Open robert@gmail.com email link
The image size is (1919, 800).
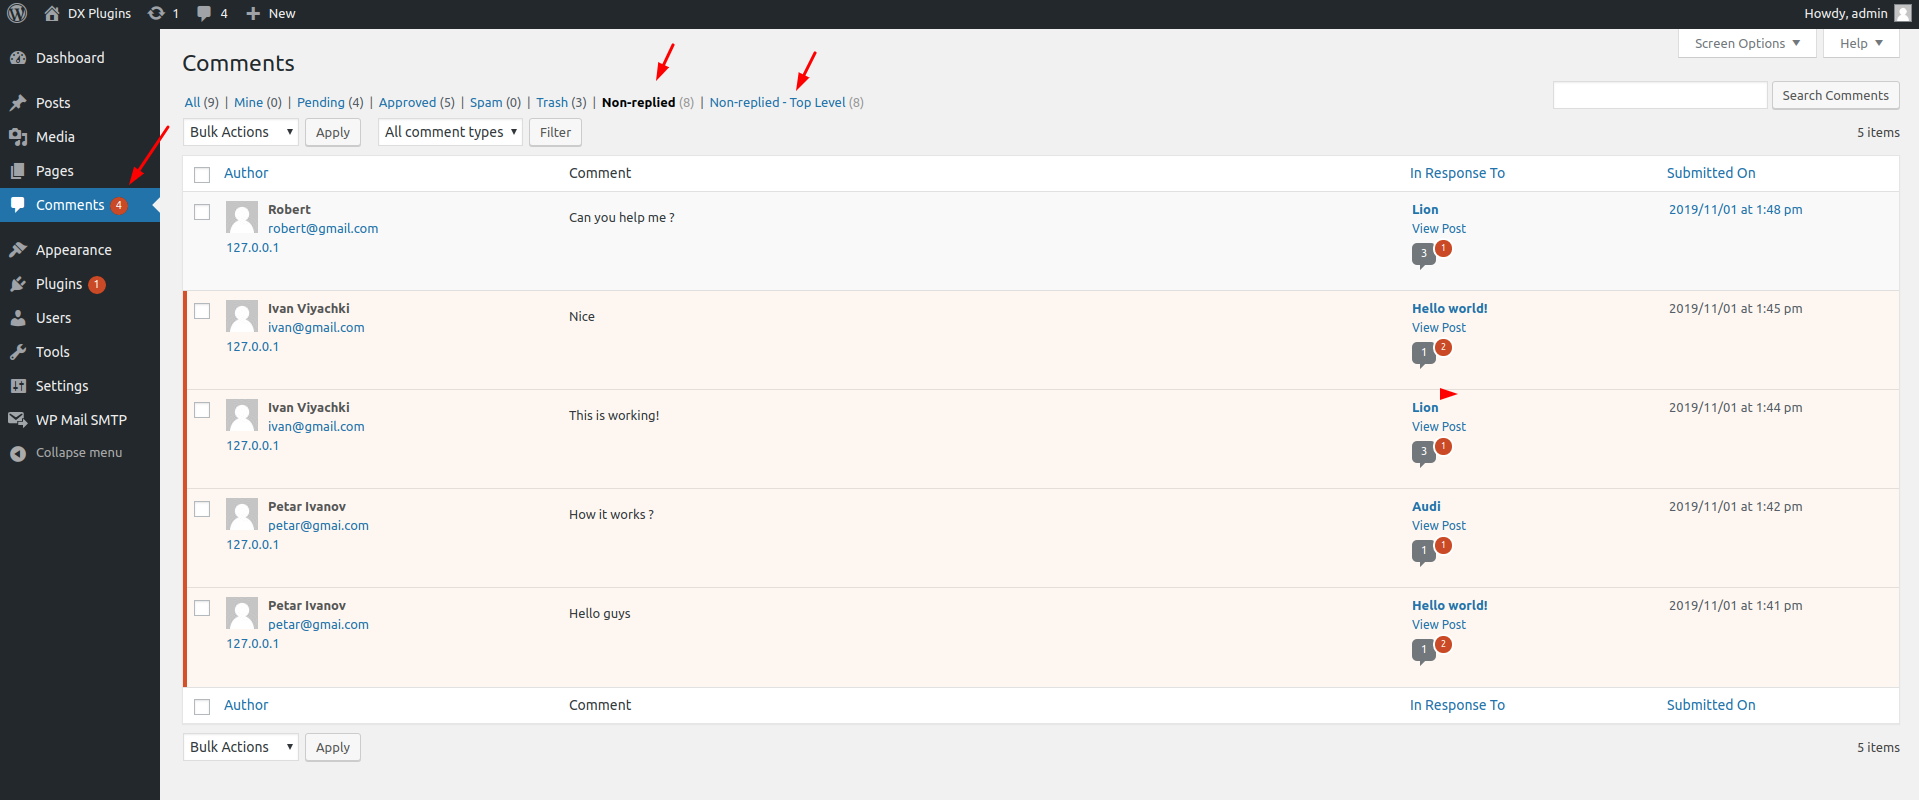[x=323, y=228]
